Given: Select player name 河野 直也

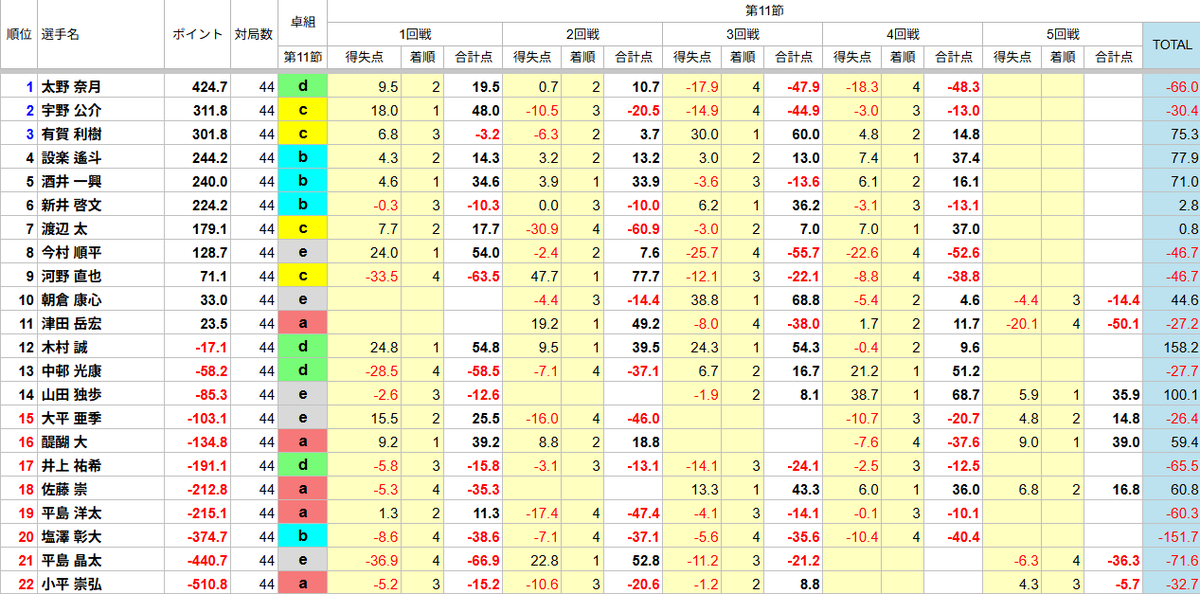Looking at the screenshot, I should pos(71,277).
